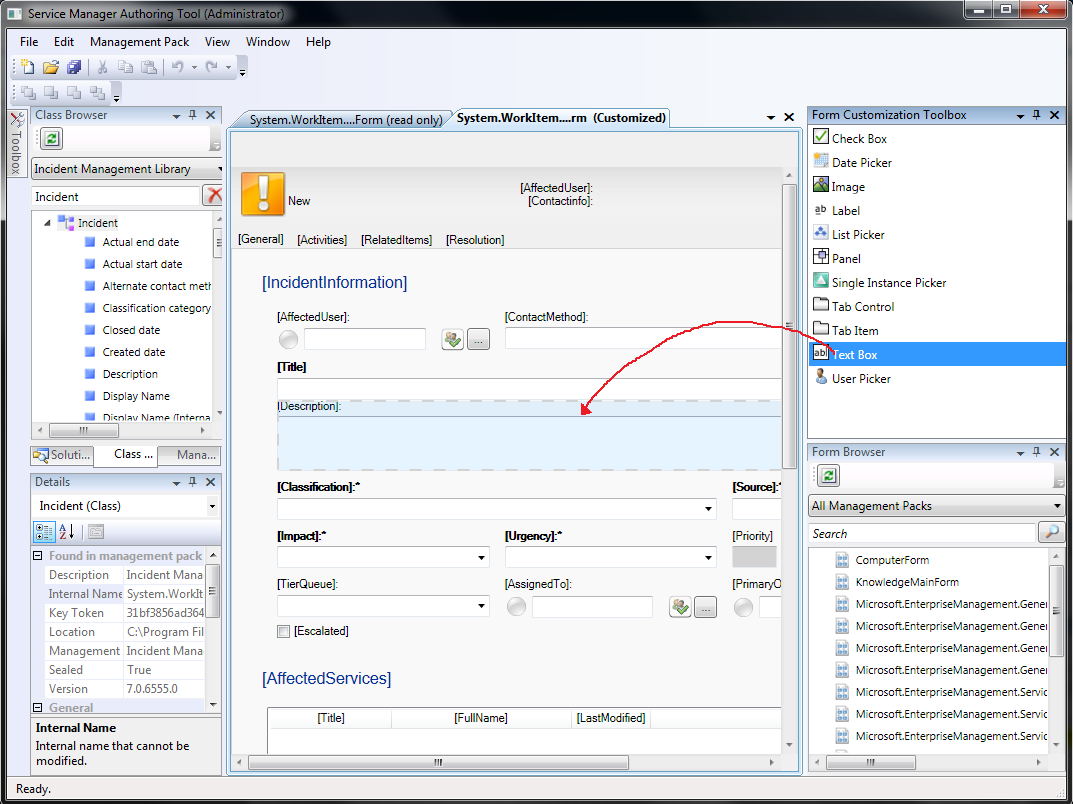Click the Paste toolbar icon
1073x804 pixels.
click(148, 67)
